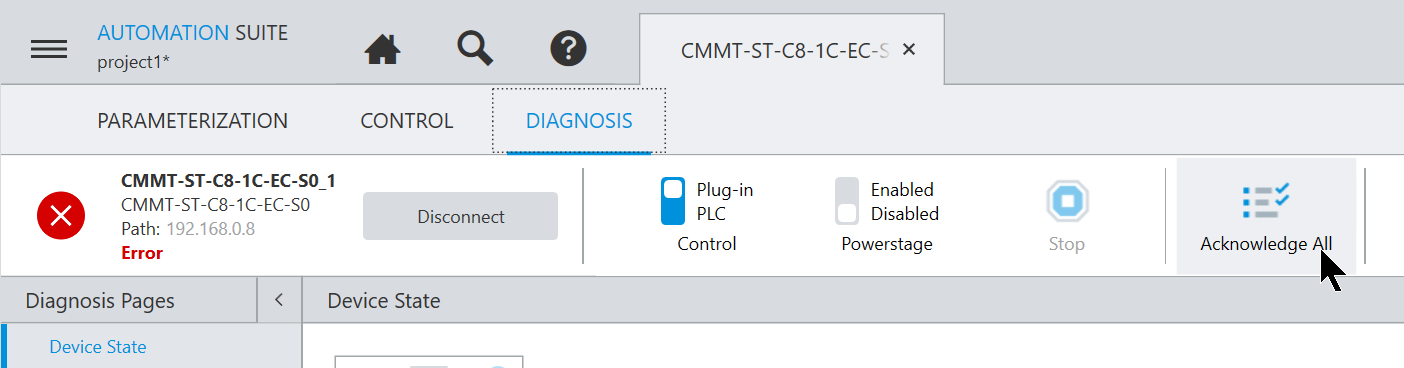
Task: Toggle the Plug-in/PLC control switch
Action: 673,201
